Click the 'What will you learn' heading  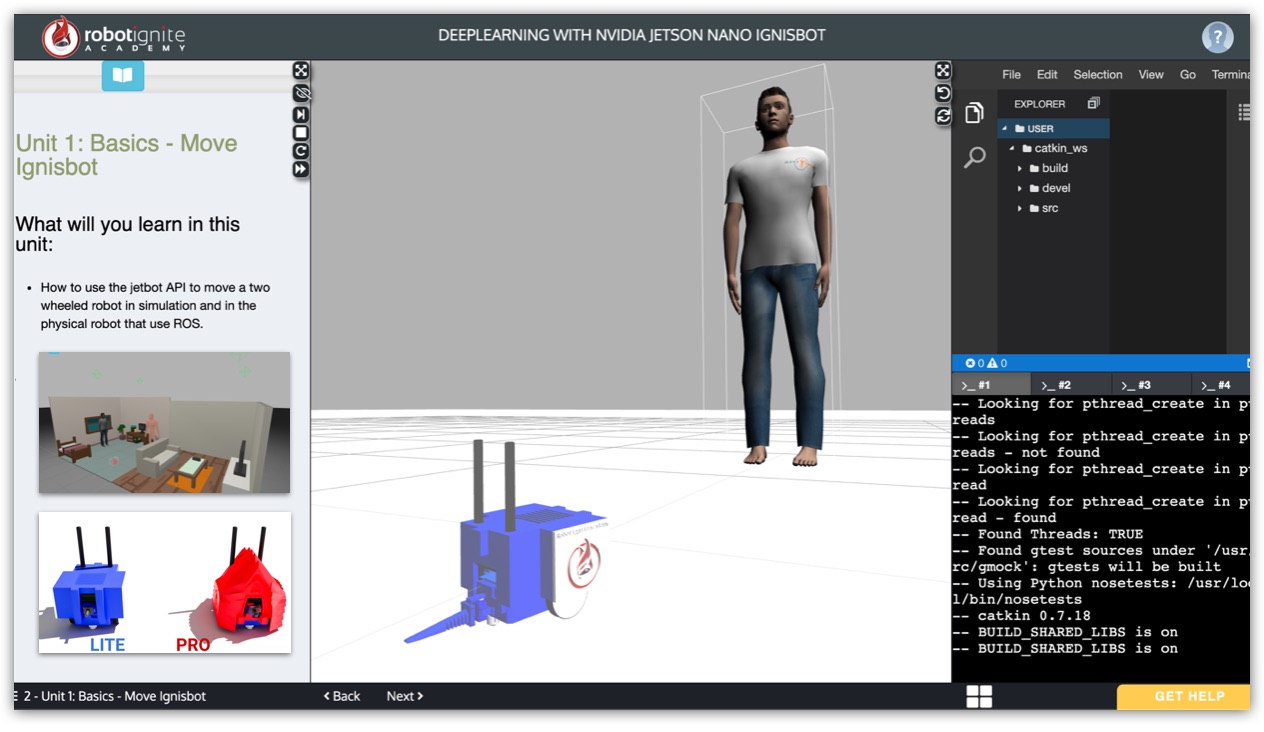point(128,235)
